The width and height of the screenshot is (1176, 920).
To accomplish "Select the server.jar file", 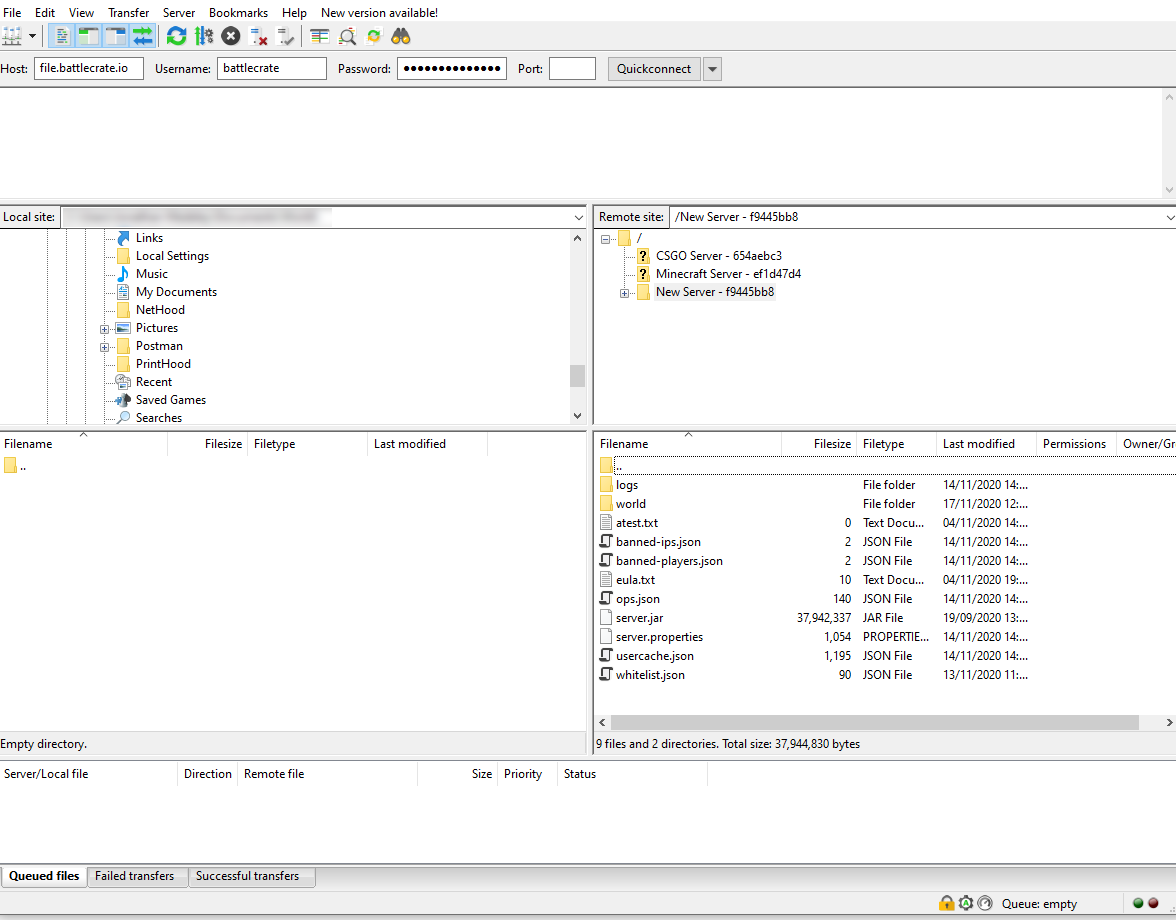I will tap(639, 618).
